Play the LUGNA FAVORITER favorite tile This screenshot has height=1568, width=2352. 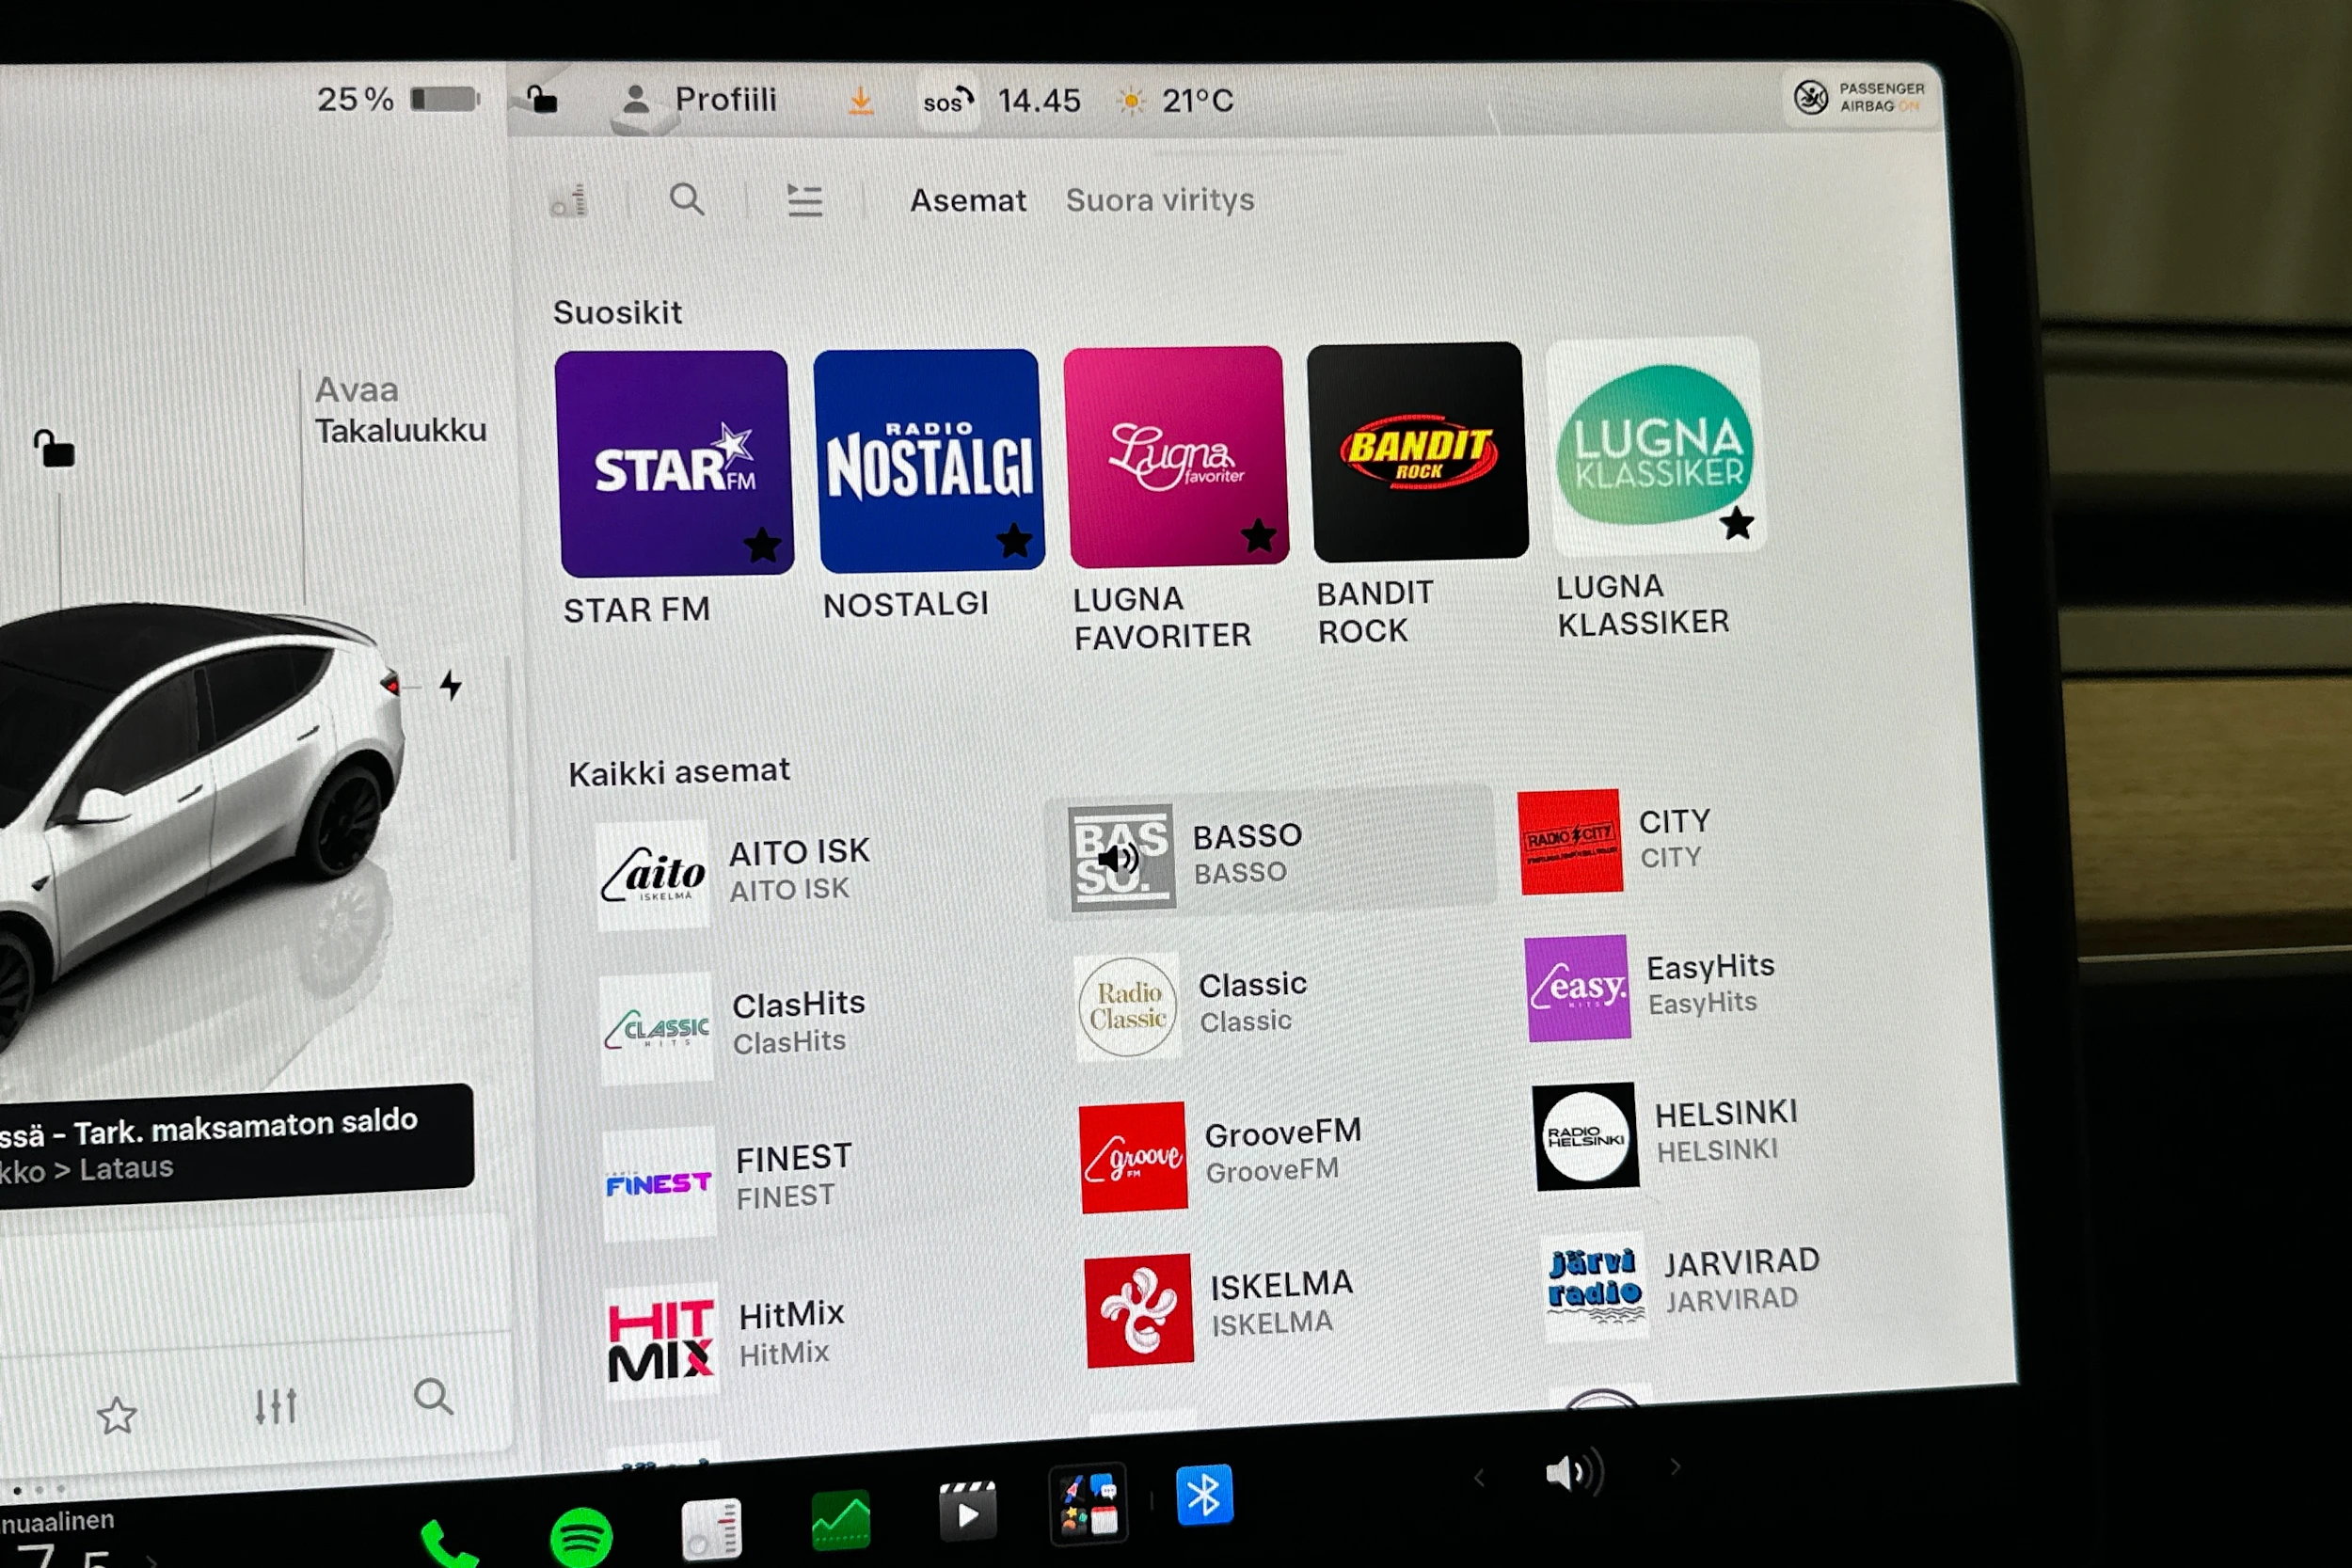[1175, 456]
